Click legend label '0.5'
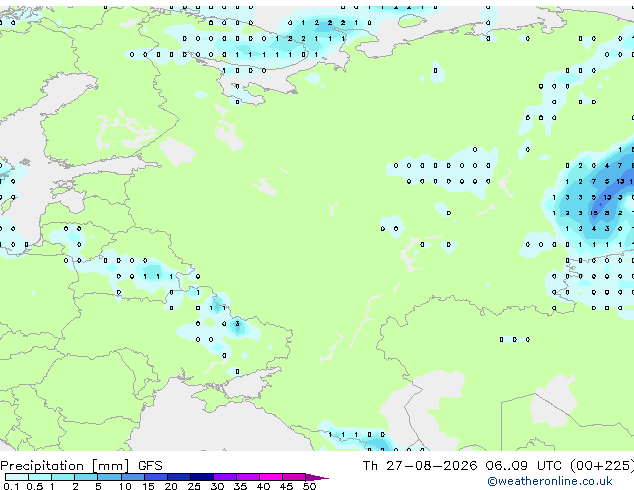 click(34, 486)
